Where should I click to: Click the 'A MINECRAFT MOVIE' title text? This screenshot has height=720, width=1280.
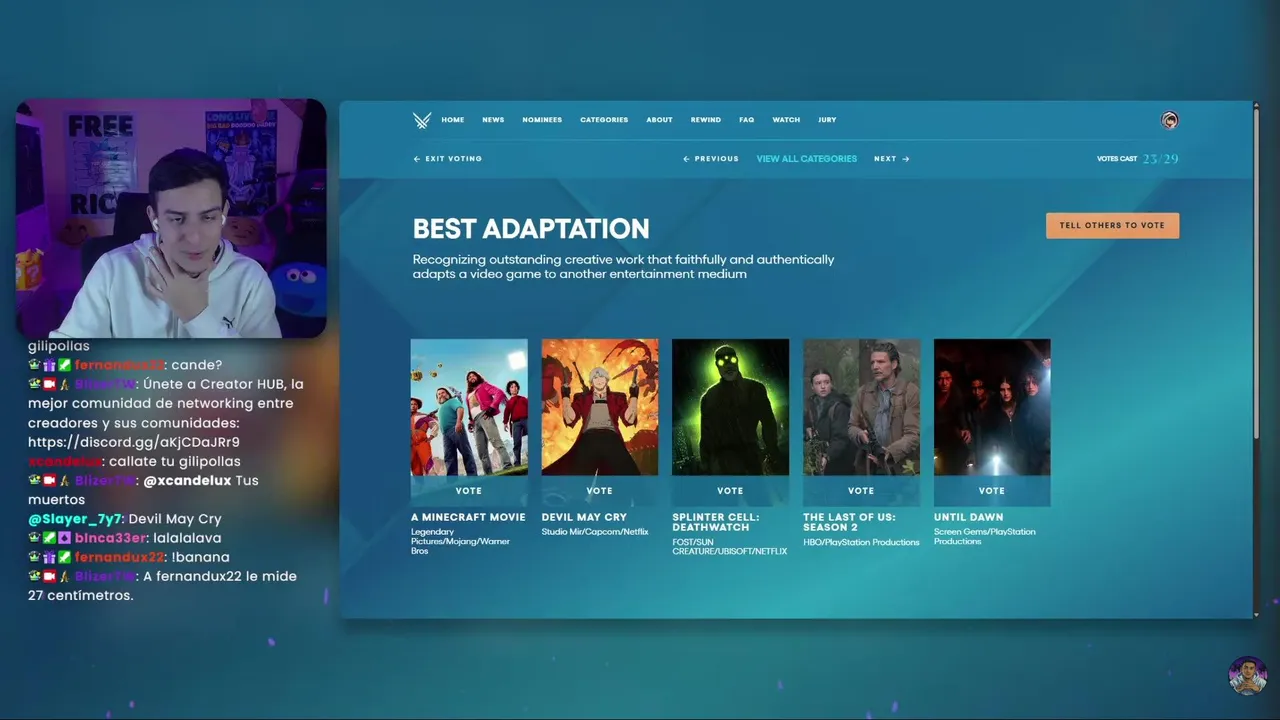468,517
